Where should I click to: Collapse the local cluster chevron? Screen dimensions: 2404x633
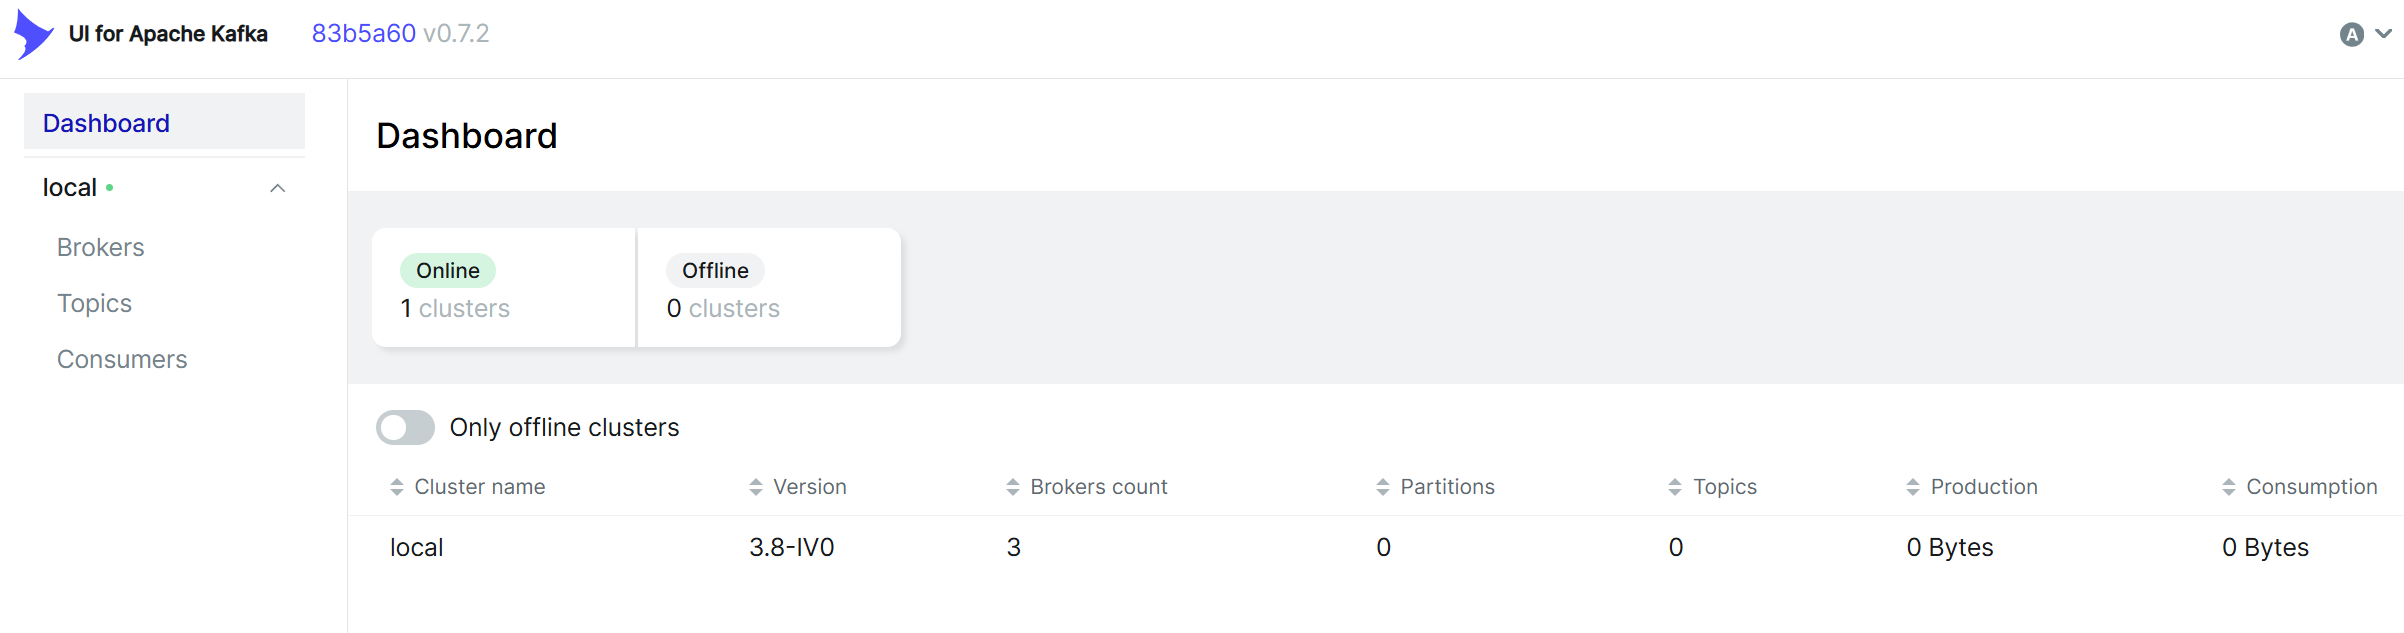pos(278,188)
